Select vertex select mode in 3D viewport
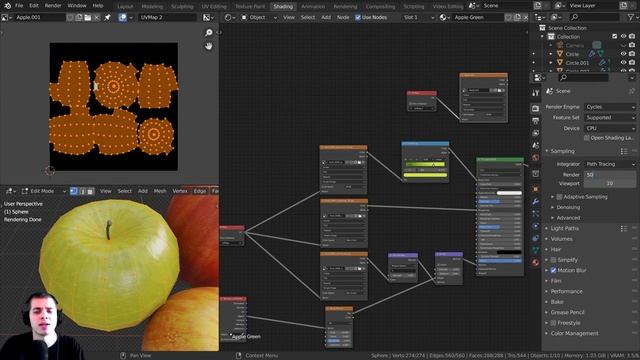The image size is (640, 360). pyautogui.click(x=74, y=191)
